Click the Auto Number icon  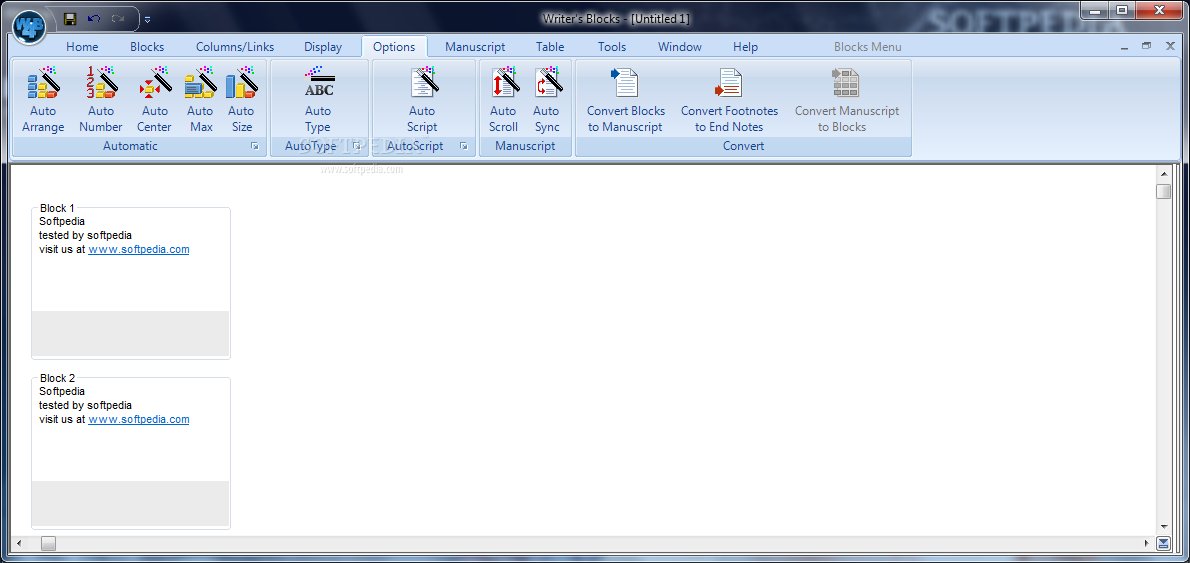coord(100,83)
